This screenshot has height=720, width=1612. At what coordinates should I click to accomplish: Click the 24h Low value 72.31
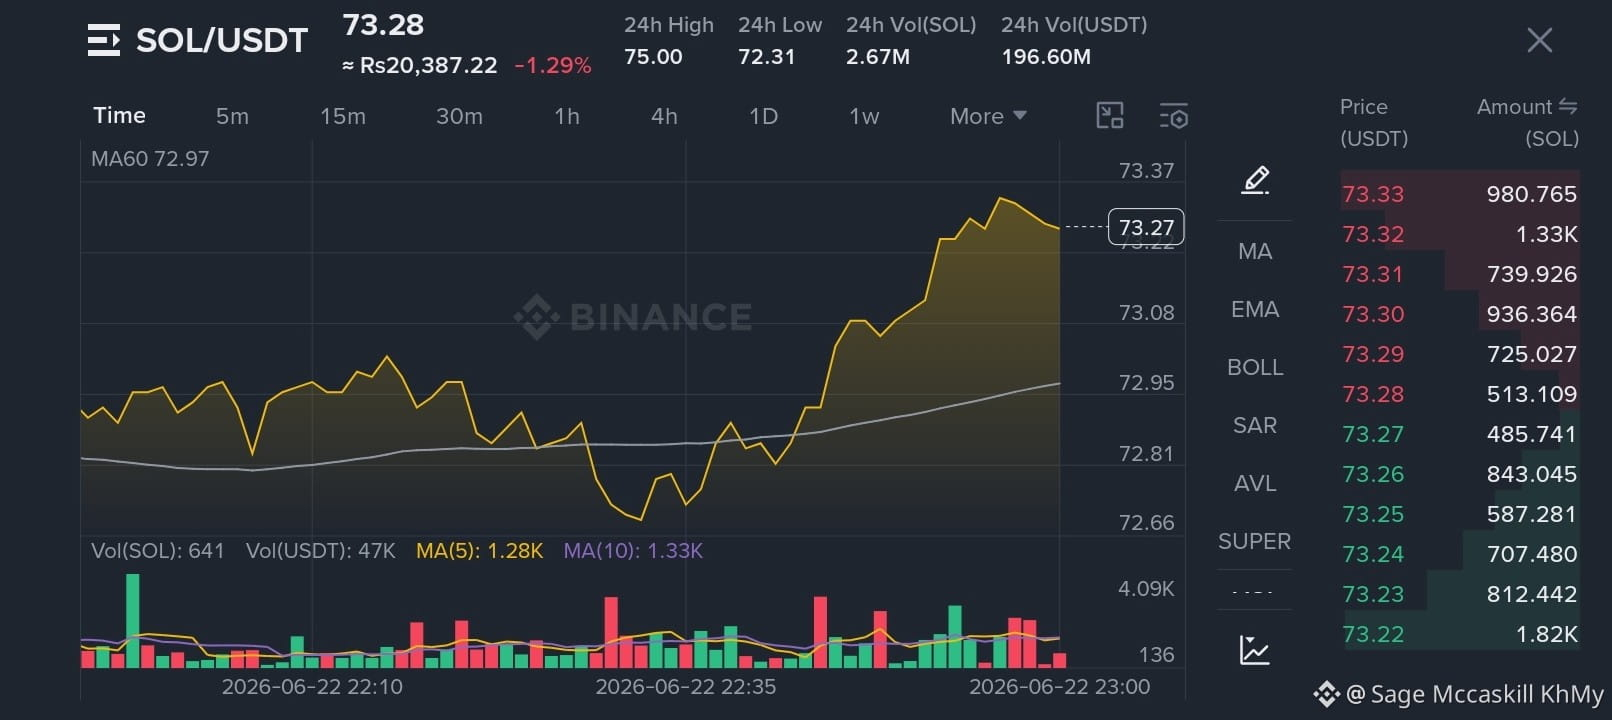[x=766, y=57]
